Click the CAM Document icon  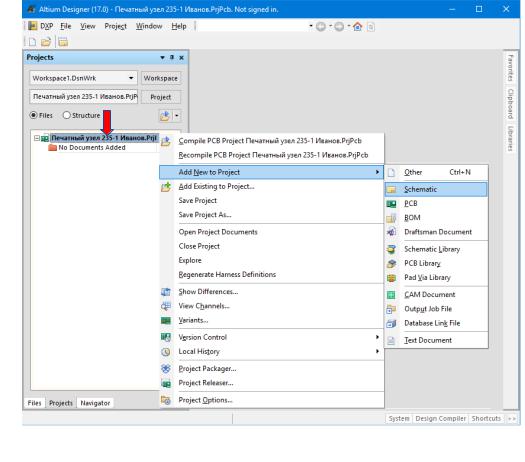tap(391, 295)
